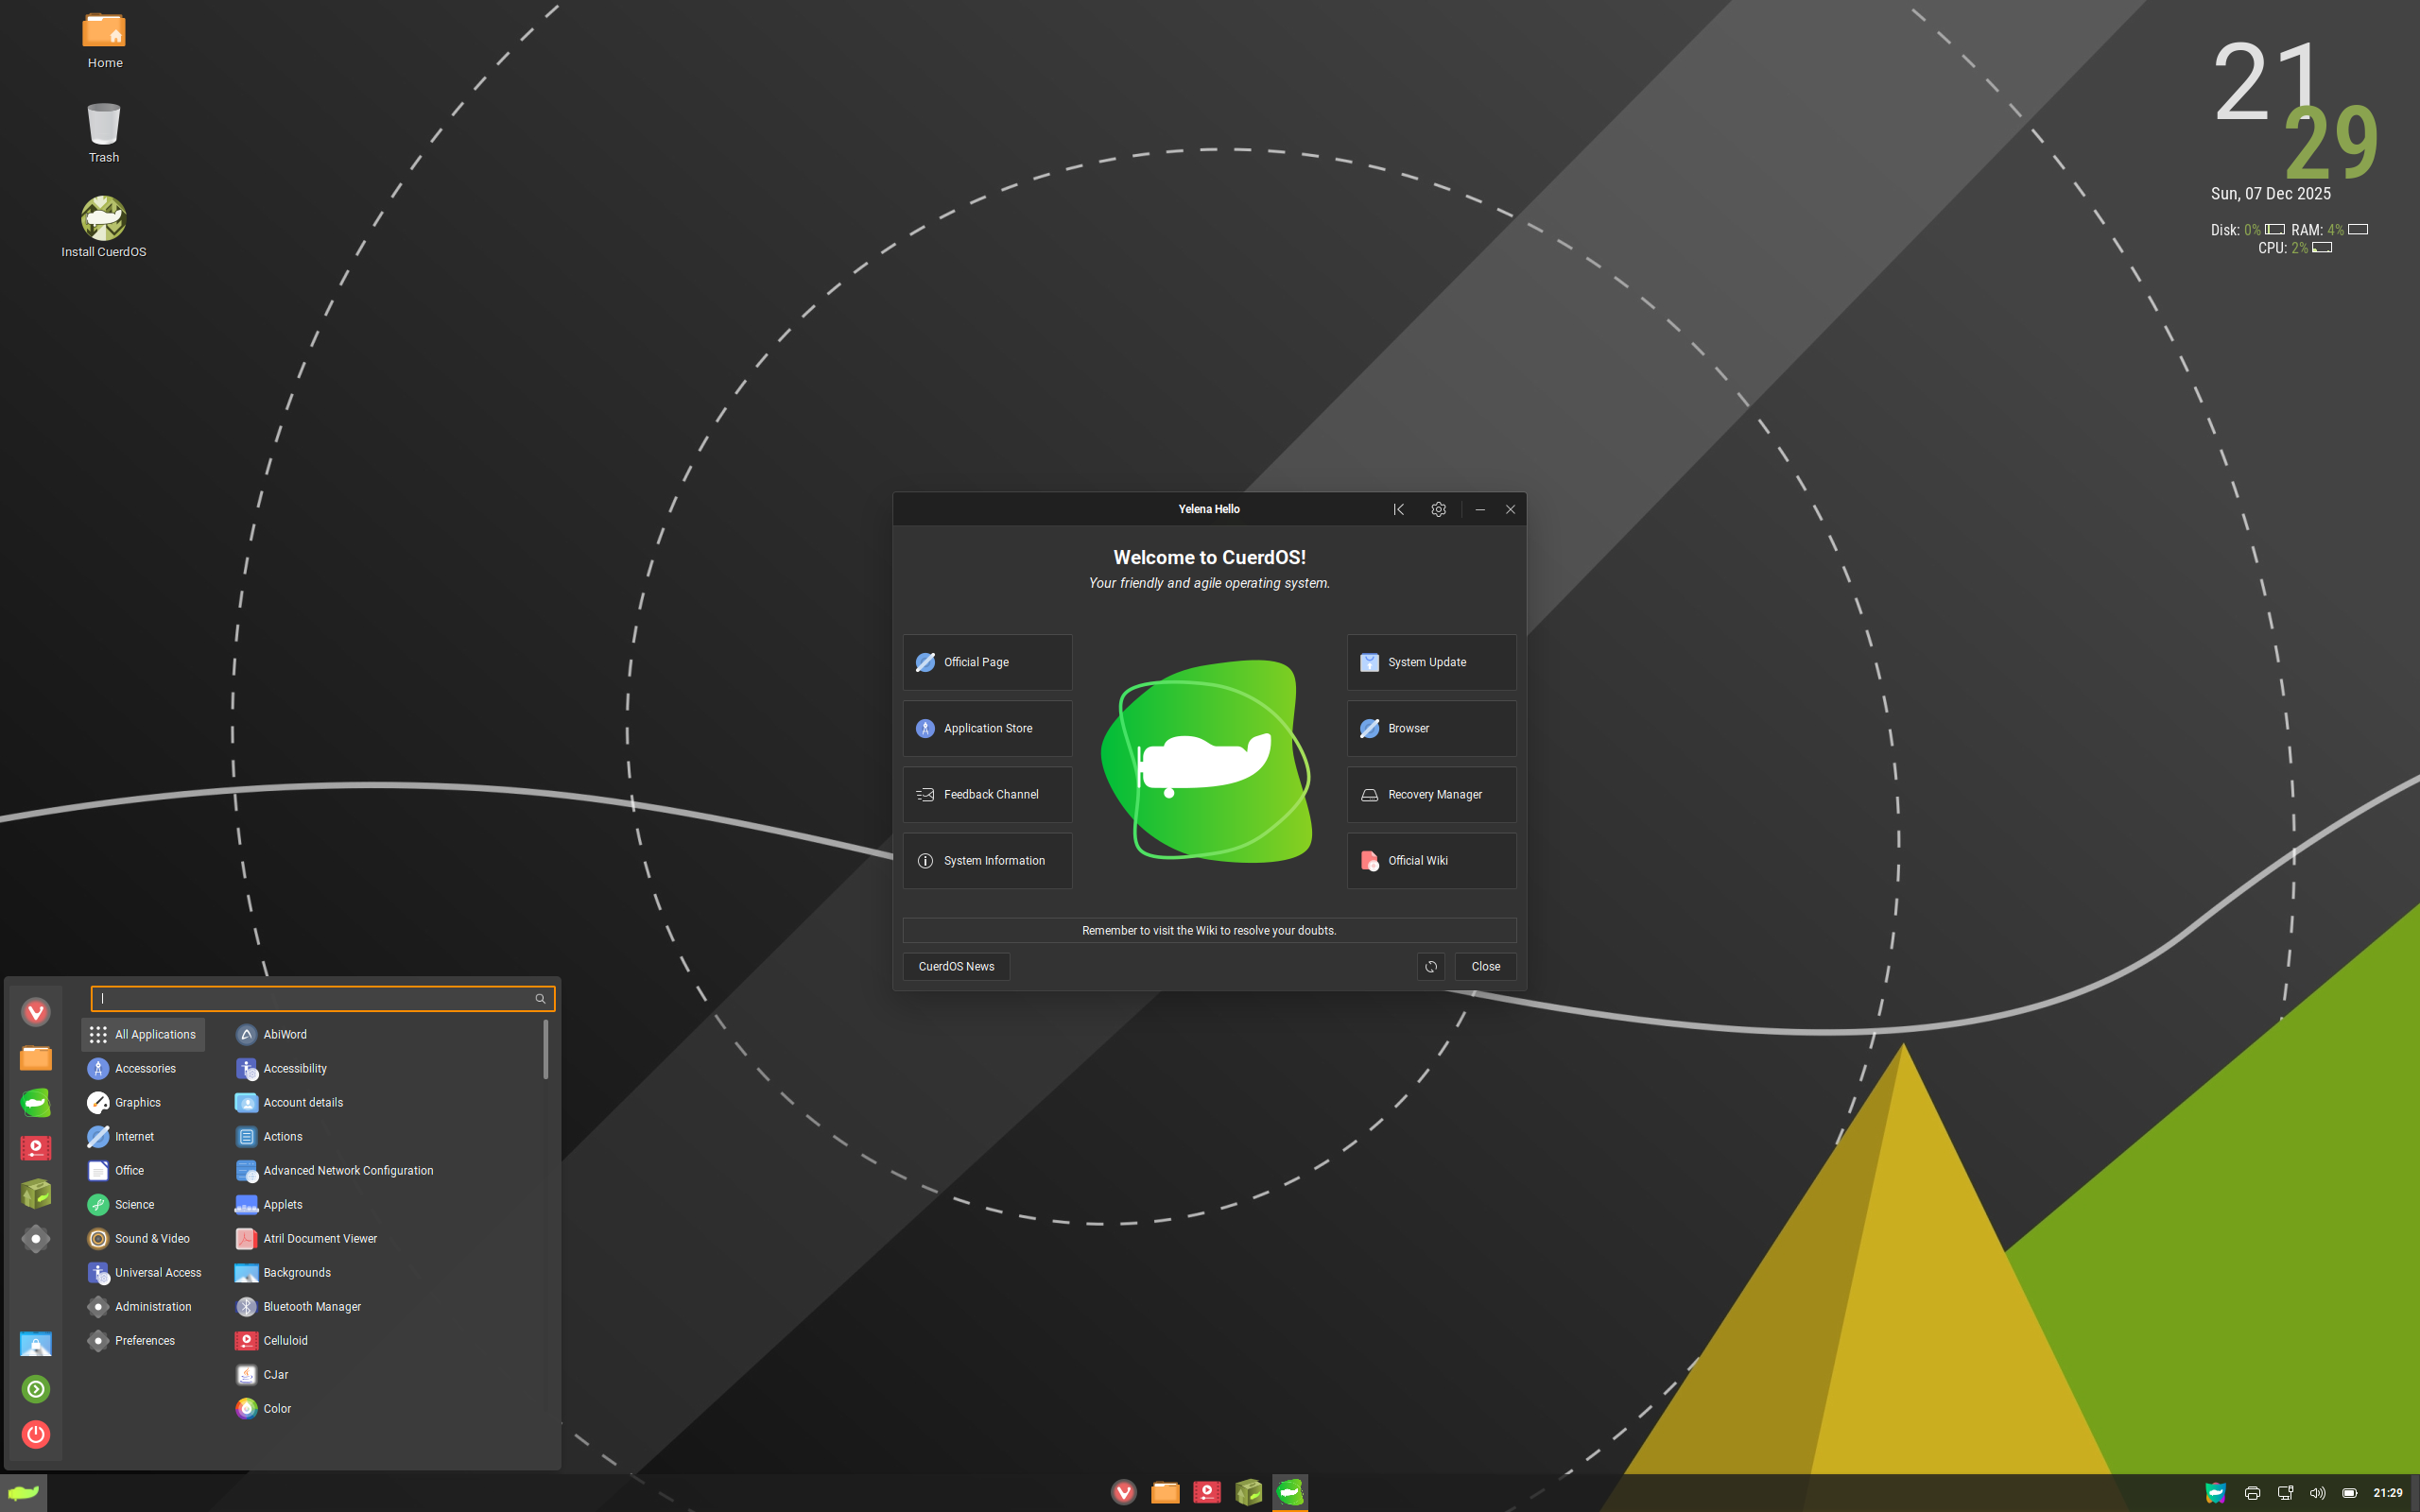Click log out icon in menu sidebar
Viewport: 2420px width, 1512px height.
pos(36,1389)
